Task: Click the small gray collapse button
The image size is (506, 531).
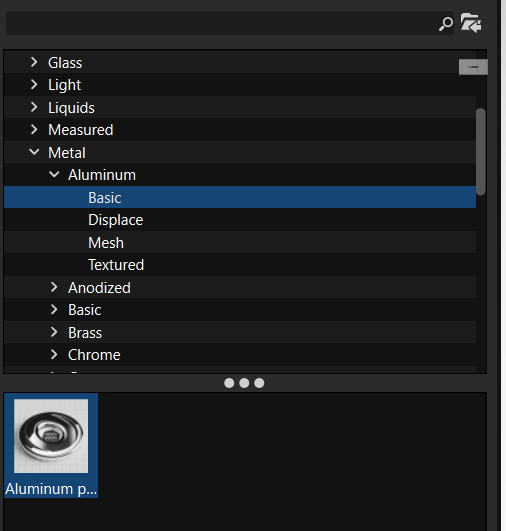Action: [473, 67]
